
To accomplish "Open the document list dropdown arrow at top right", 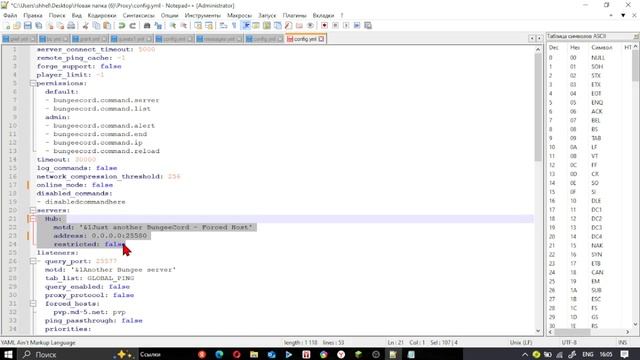I will click(x=623, y=16).
